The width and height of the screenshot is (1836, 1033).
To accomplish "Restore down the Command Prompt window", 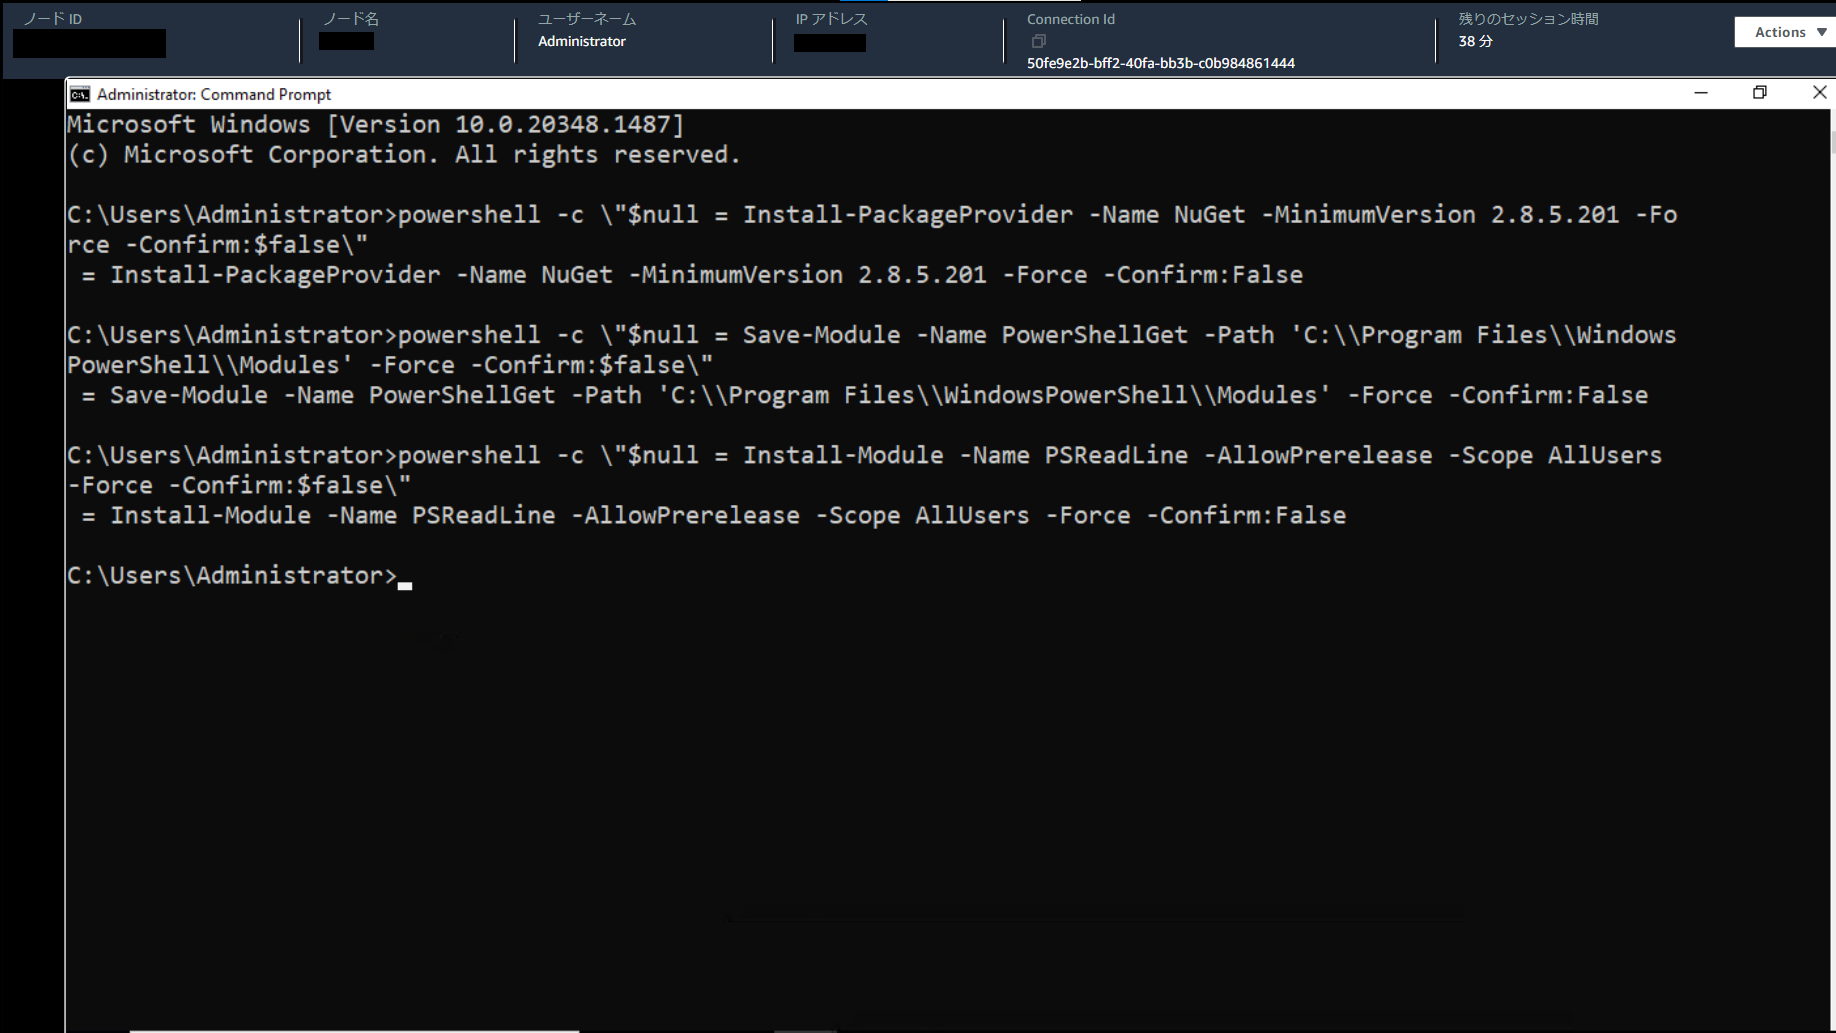I will click(x=1760, y=92).
